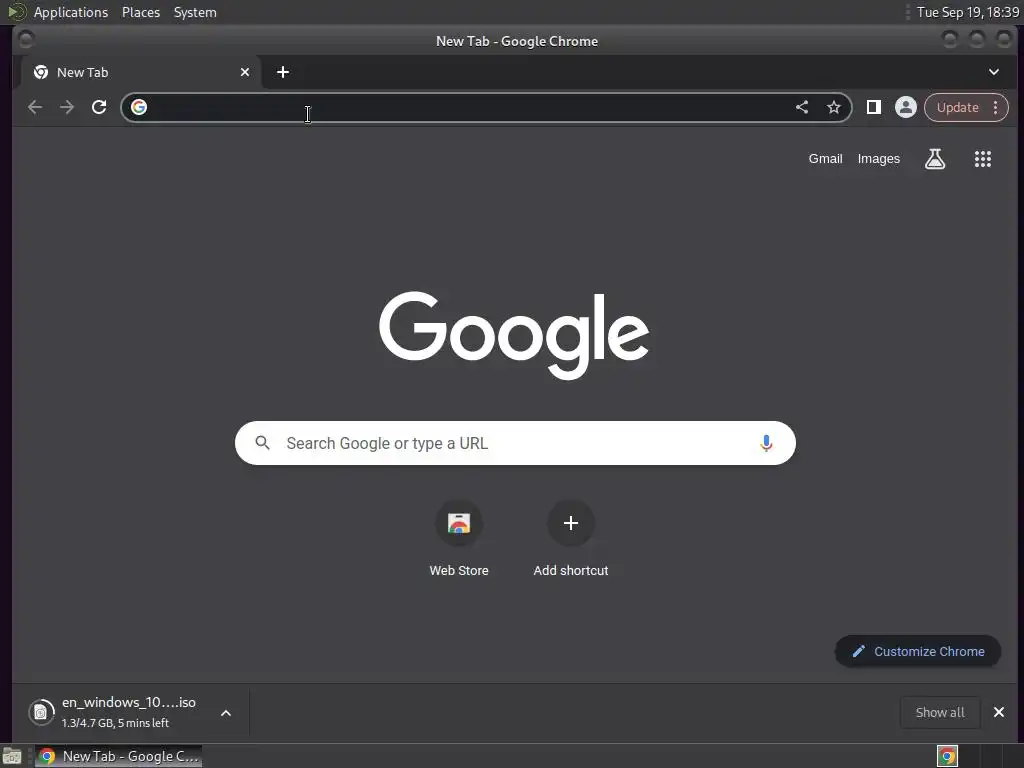
Task: Click the show desktop icon in taskbar
Action: [12, 757]
